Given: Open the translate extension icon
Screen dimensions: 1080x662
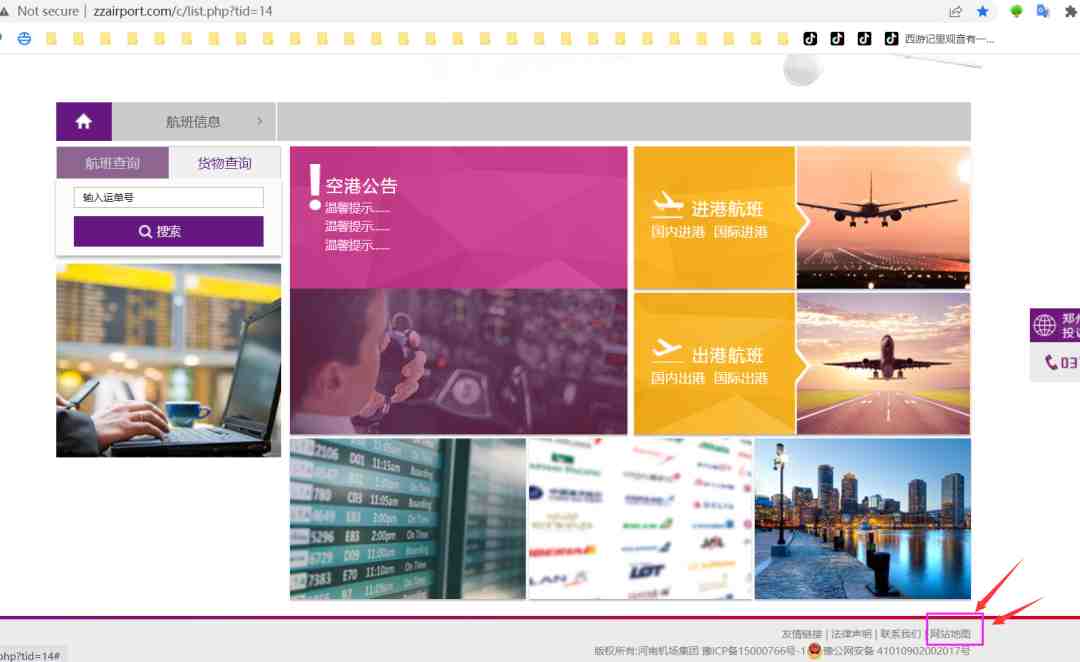Looking at the screenshot, I should click(x=1042, y=11).
